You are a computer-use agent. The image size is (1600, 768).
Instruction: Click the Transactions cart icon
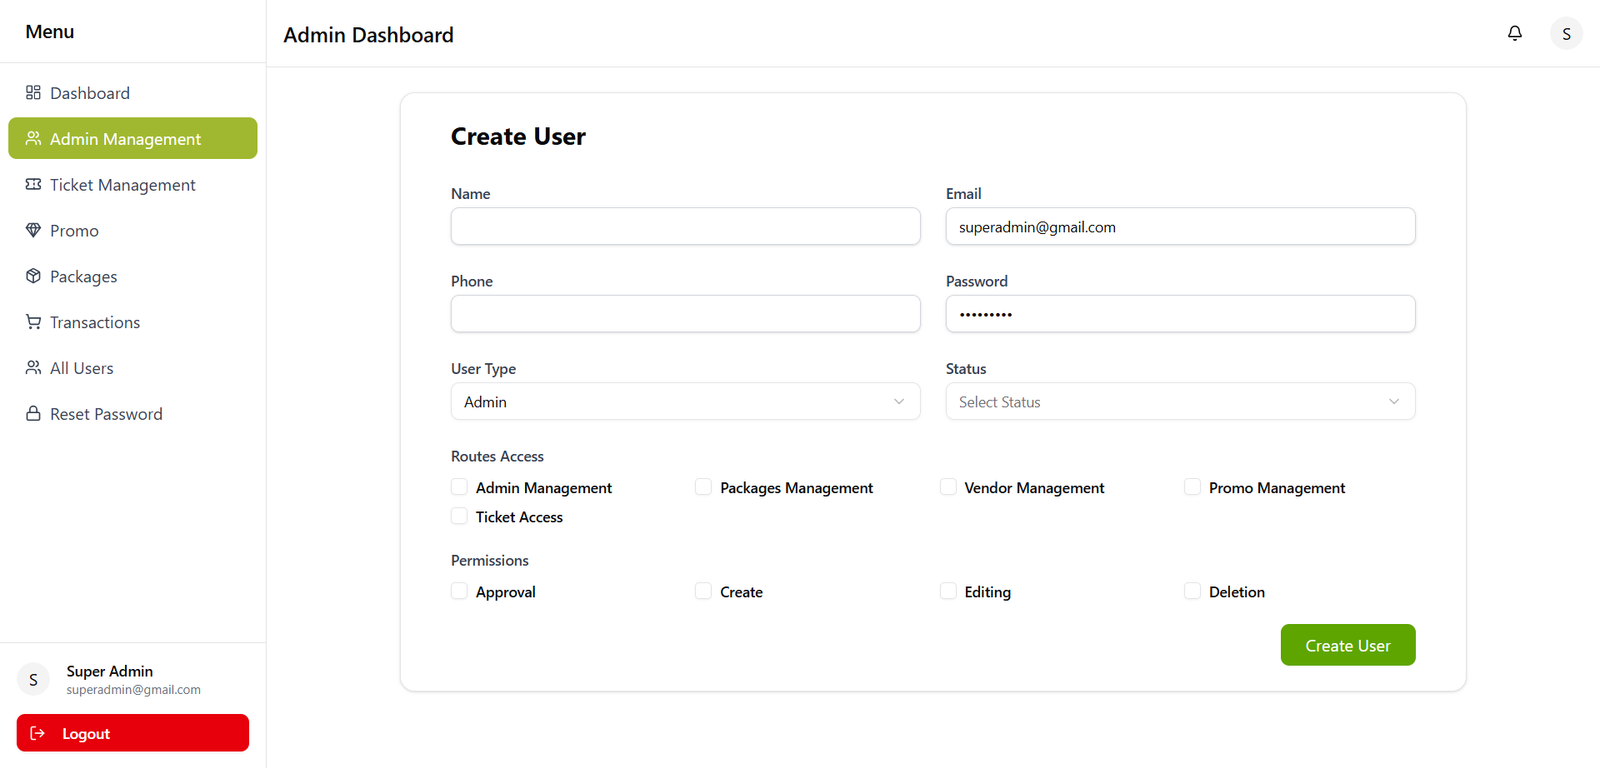[x=33, y=322]
